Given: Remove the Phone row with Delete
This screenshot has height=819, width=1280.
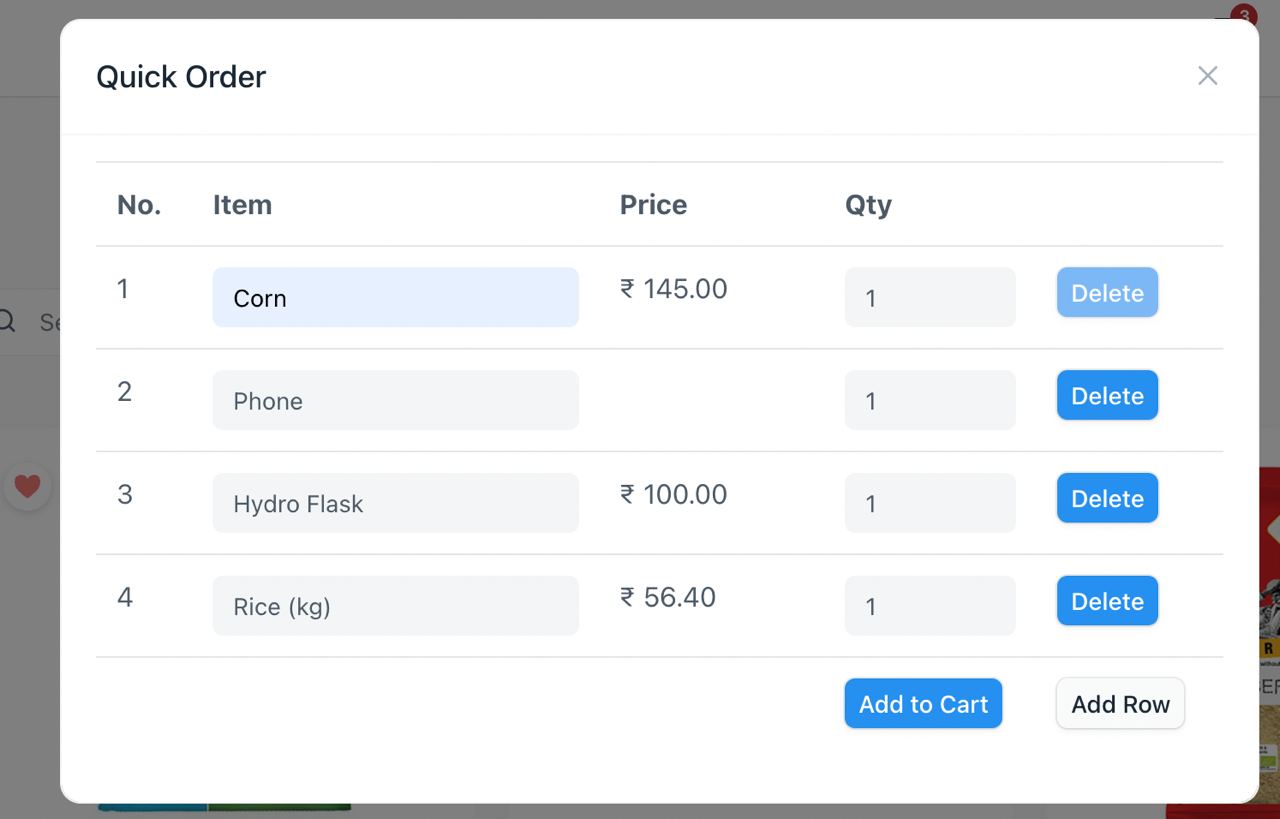Looking at the screenshot, I should point(1108,396).
